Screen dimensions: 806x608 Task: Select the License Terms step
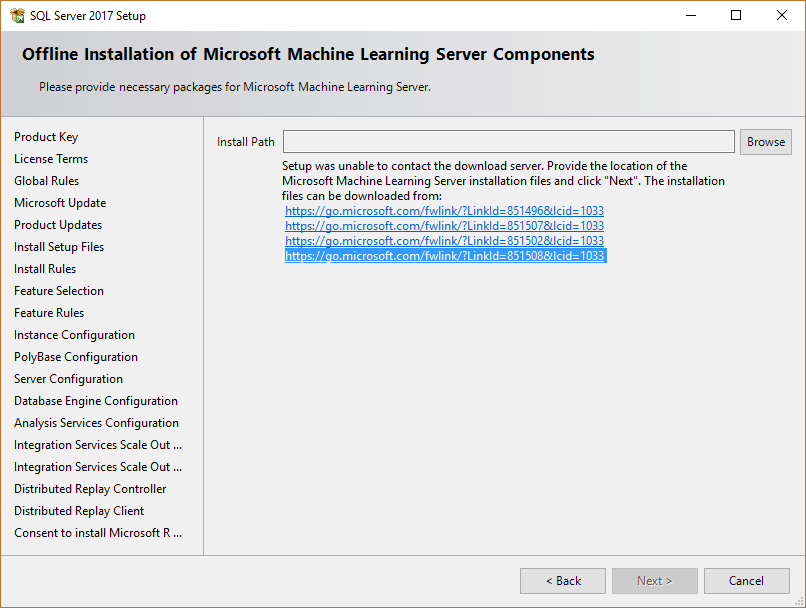(x=51, y=159)
